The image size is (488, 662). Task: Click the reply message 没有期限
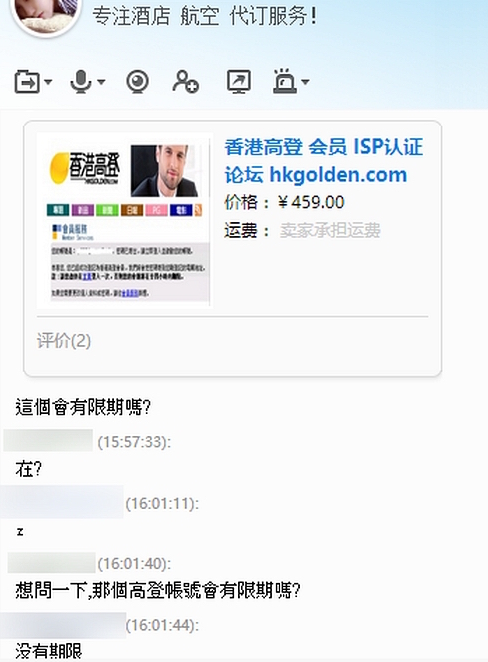49,651
